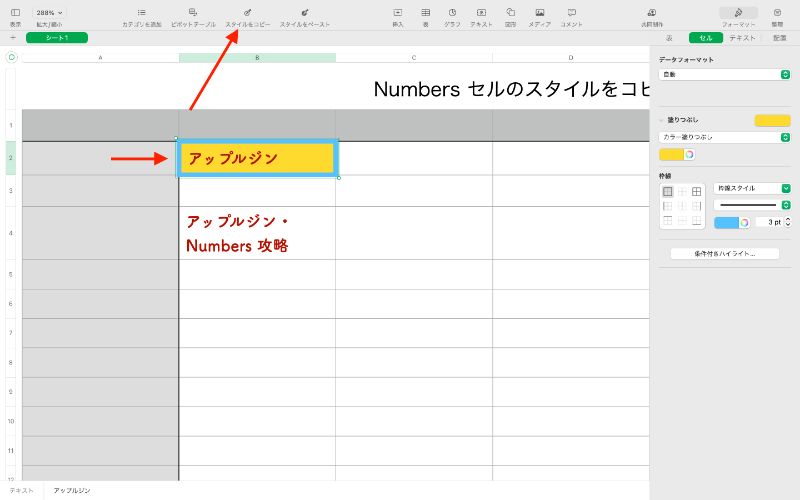Select the inside-borders border option
The height and width of the screenshot is (500, 800).
click(682, 192)
